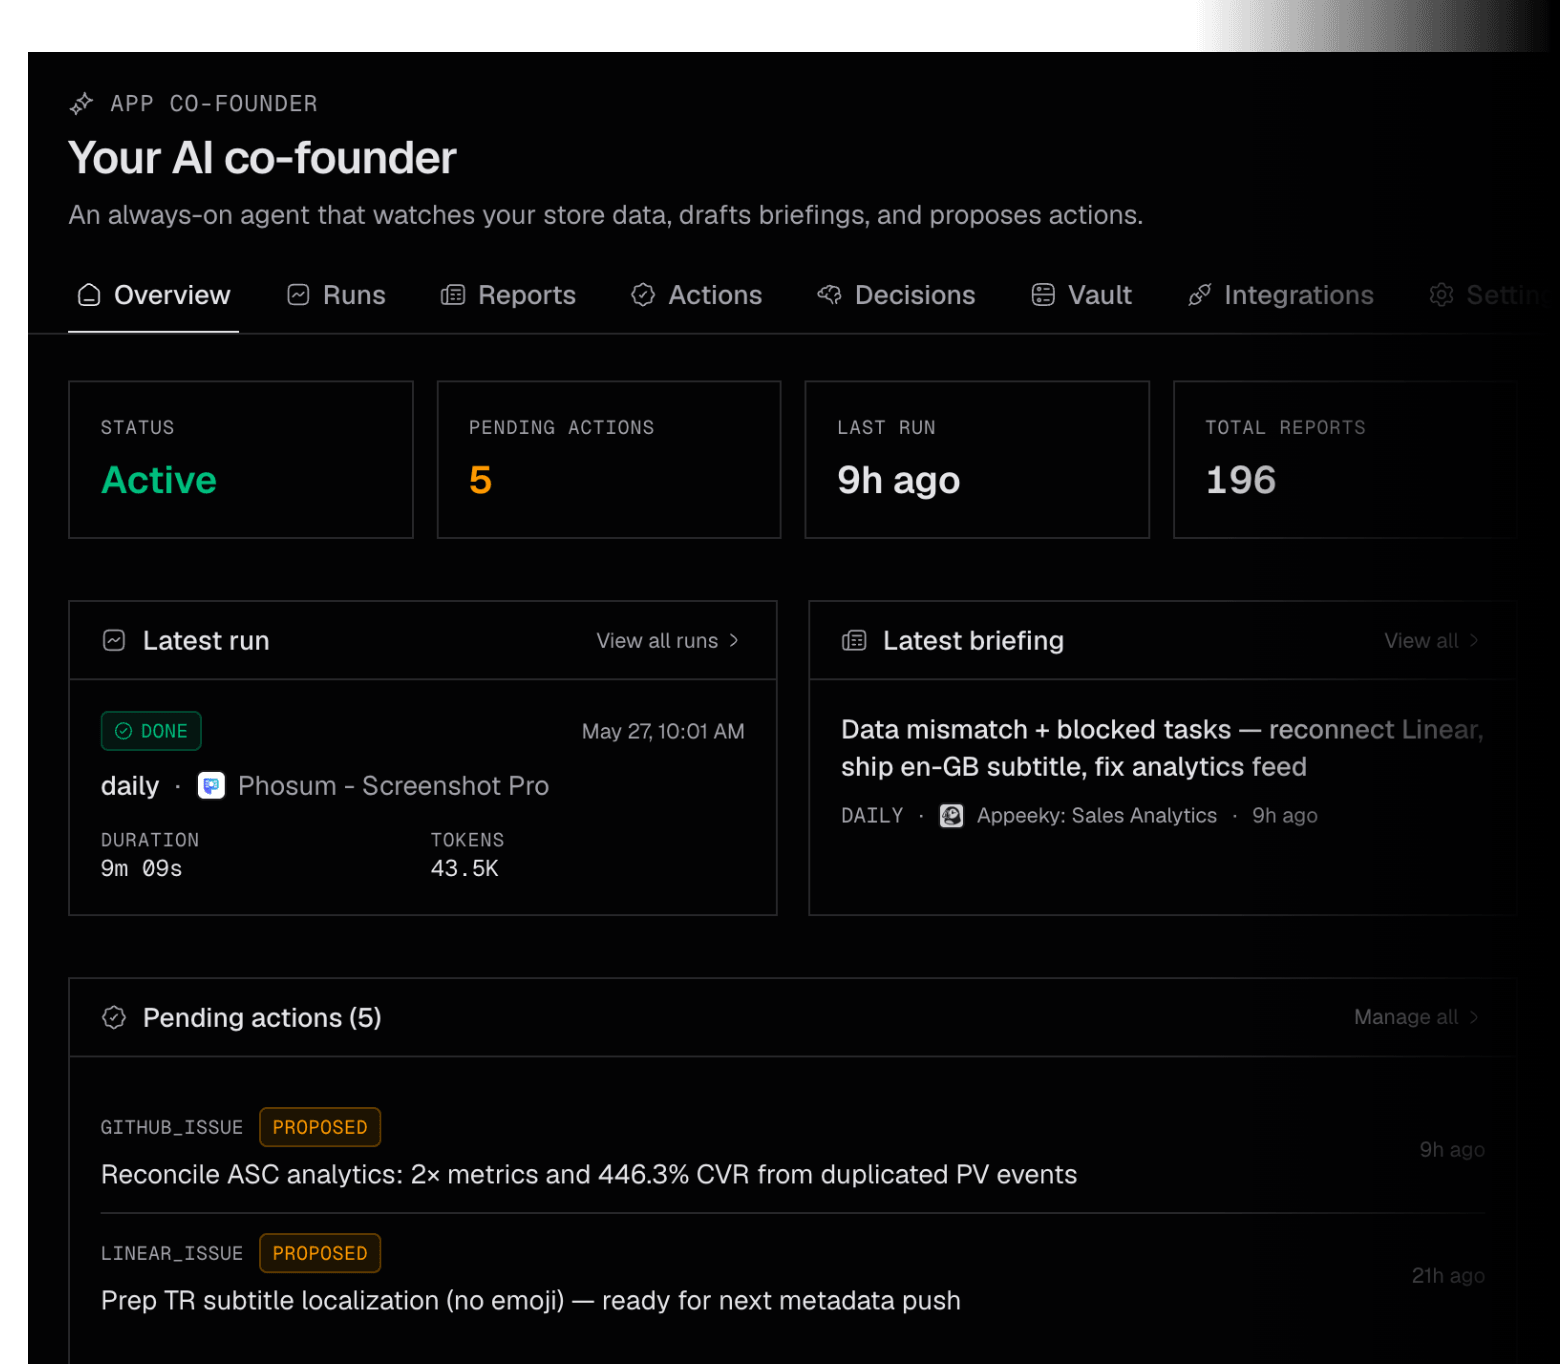Click the Integrations tab plug icon

pyautogui.click(x=1199, y=295)
